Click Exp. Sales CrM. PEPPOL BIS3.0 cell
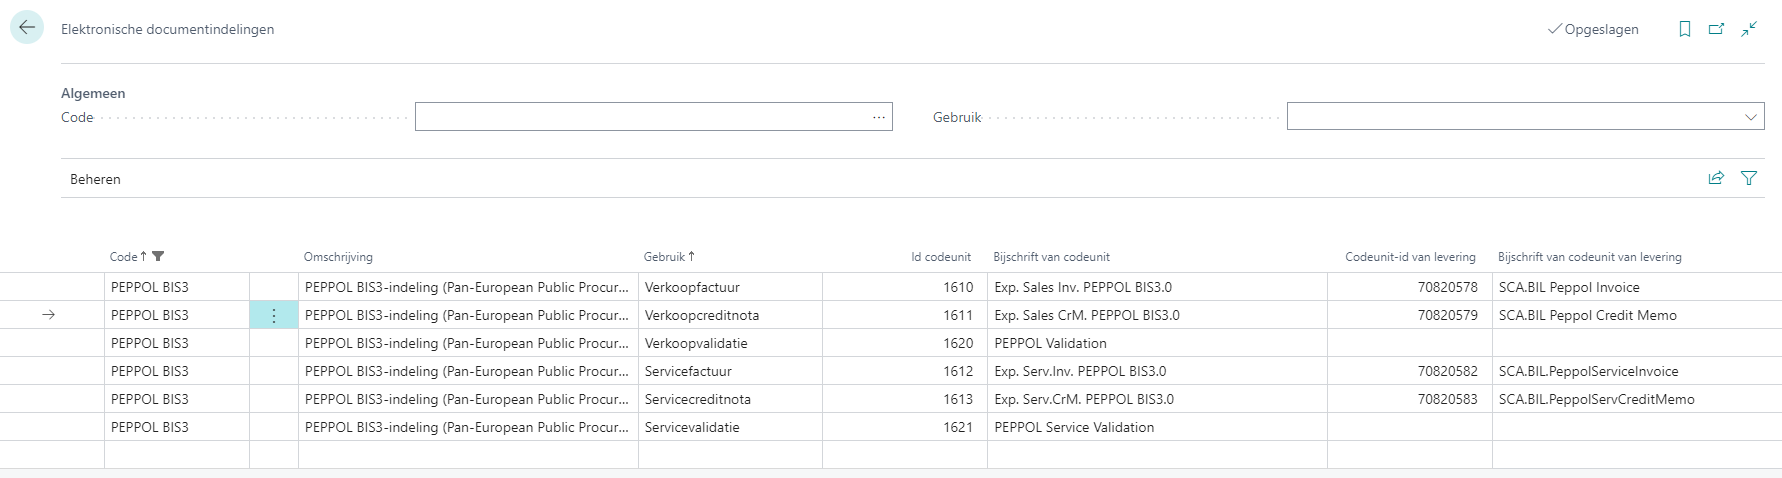Image resolution: width=1782 pixels, height=478 pixels. click(x=1157, y=315)
